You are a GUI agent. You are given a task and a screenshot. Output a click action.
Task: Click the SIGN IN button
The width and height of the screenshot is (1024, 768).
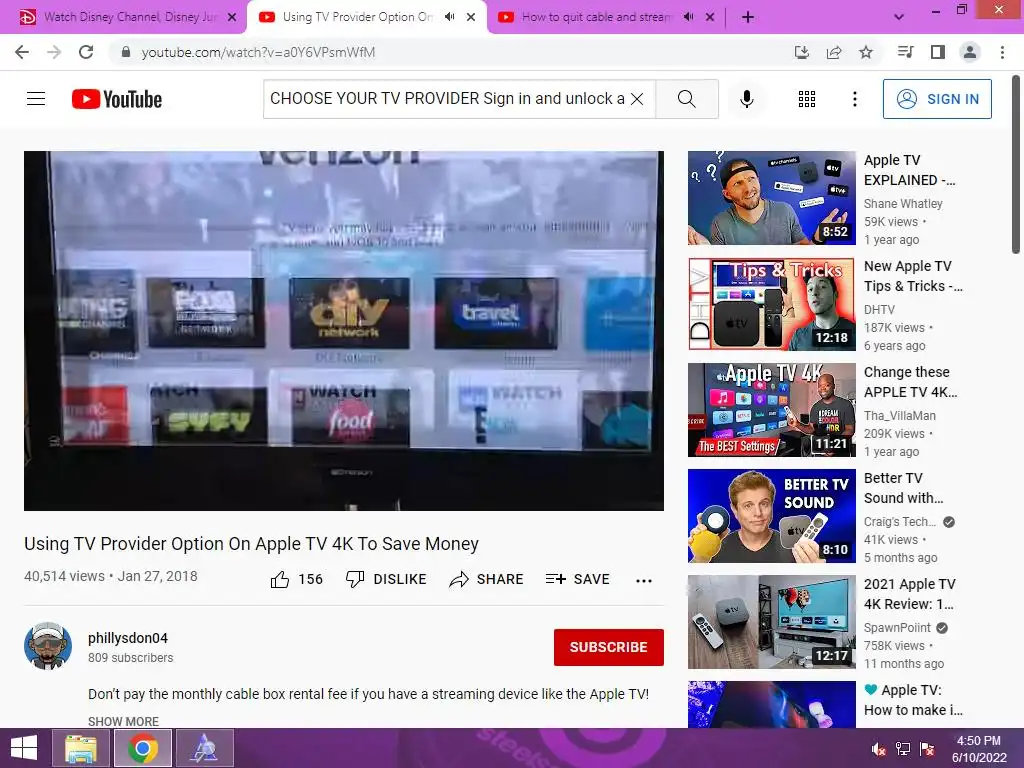tap(936, 99)
